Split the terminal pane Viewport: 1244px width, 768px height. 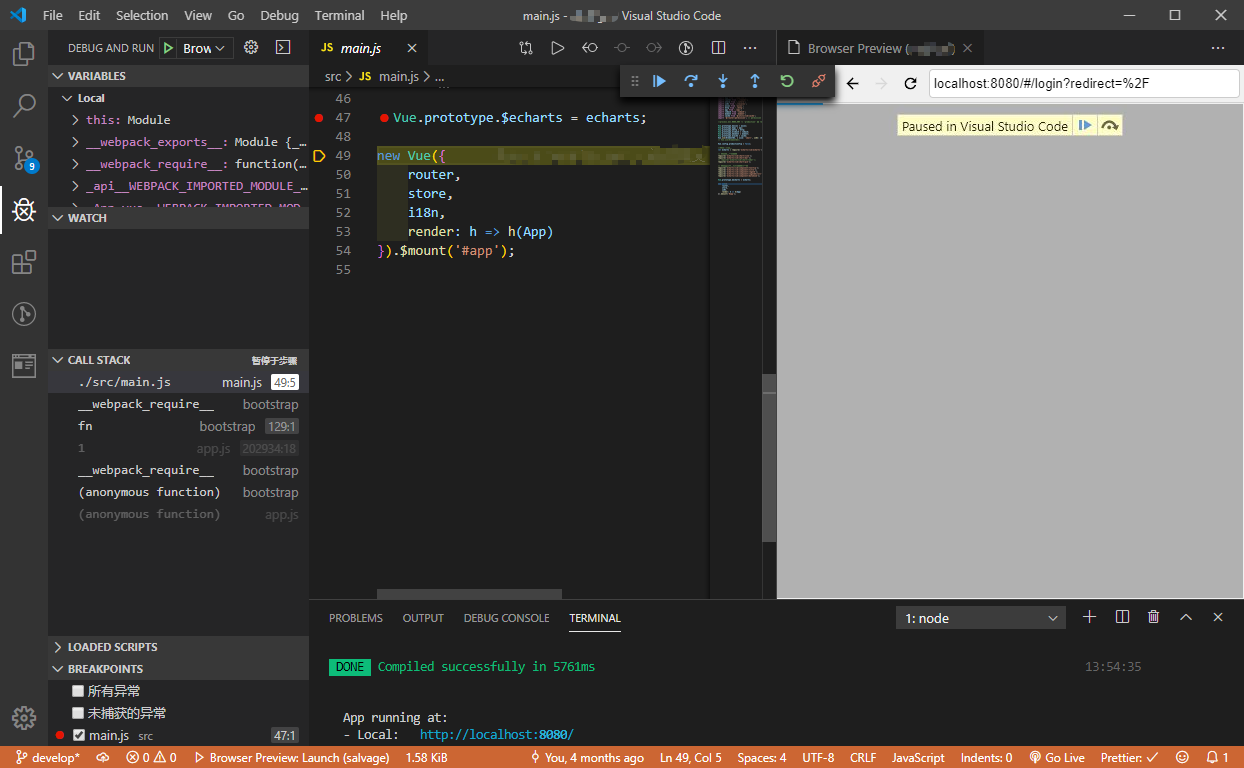(x=1122, y=617)
